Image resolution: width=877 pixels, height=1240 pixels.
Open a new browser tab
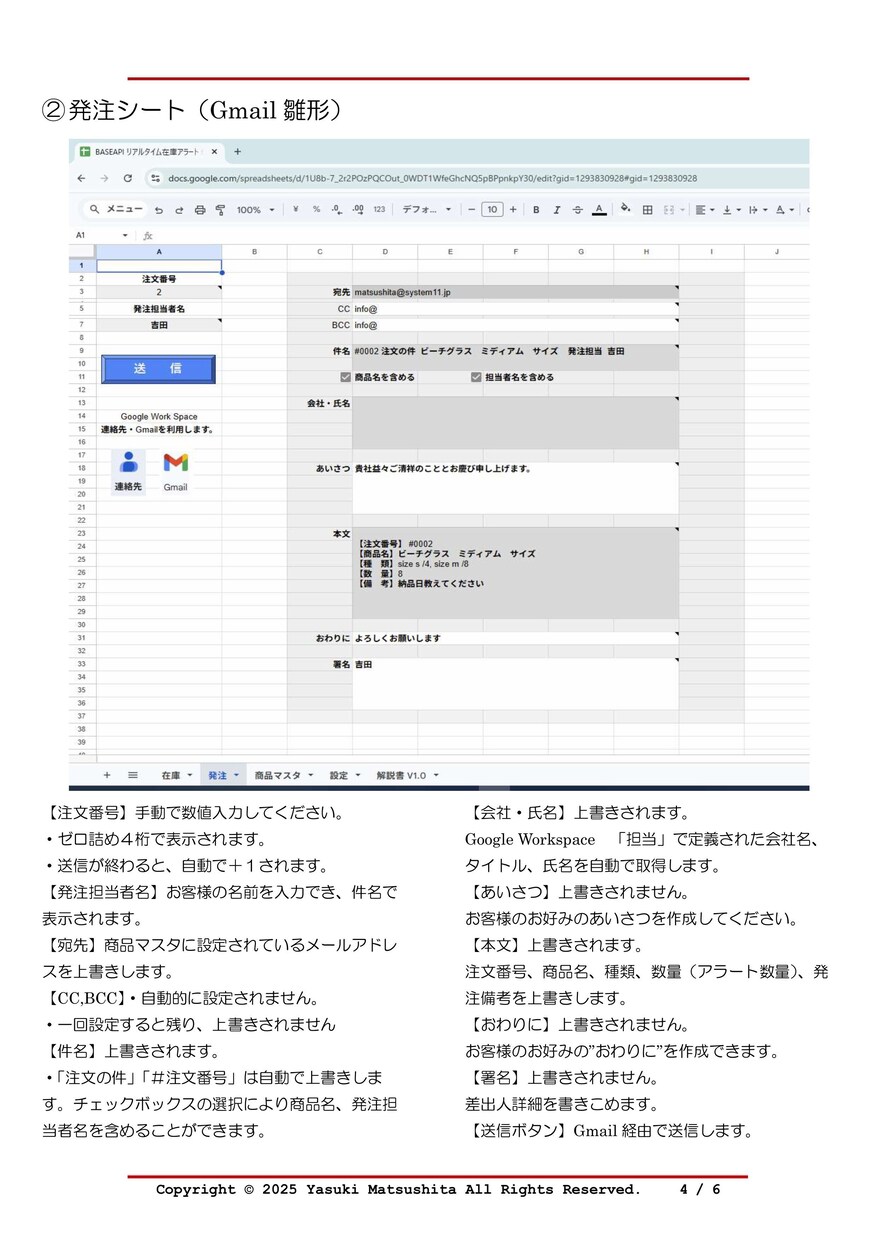pos(237,152)
